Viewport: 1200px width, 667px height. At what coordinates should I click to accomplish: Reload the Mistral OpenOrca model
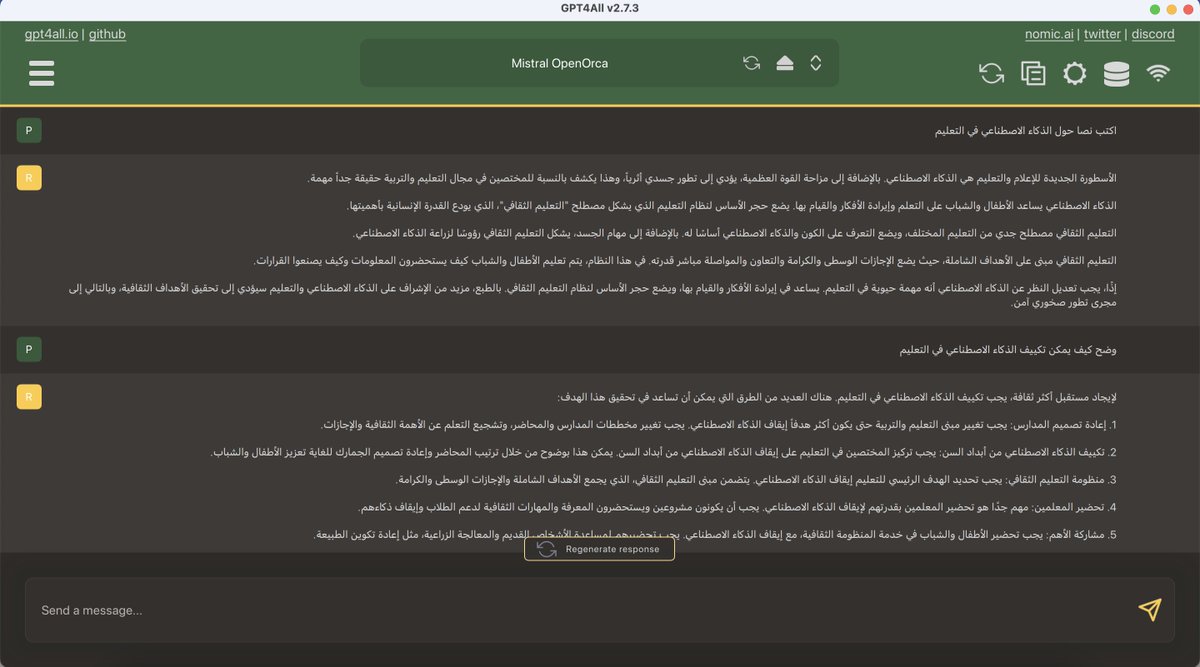[752, 63]
